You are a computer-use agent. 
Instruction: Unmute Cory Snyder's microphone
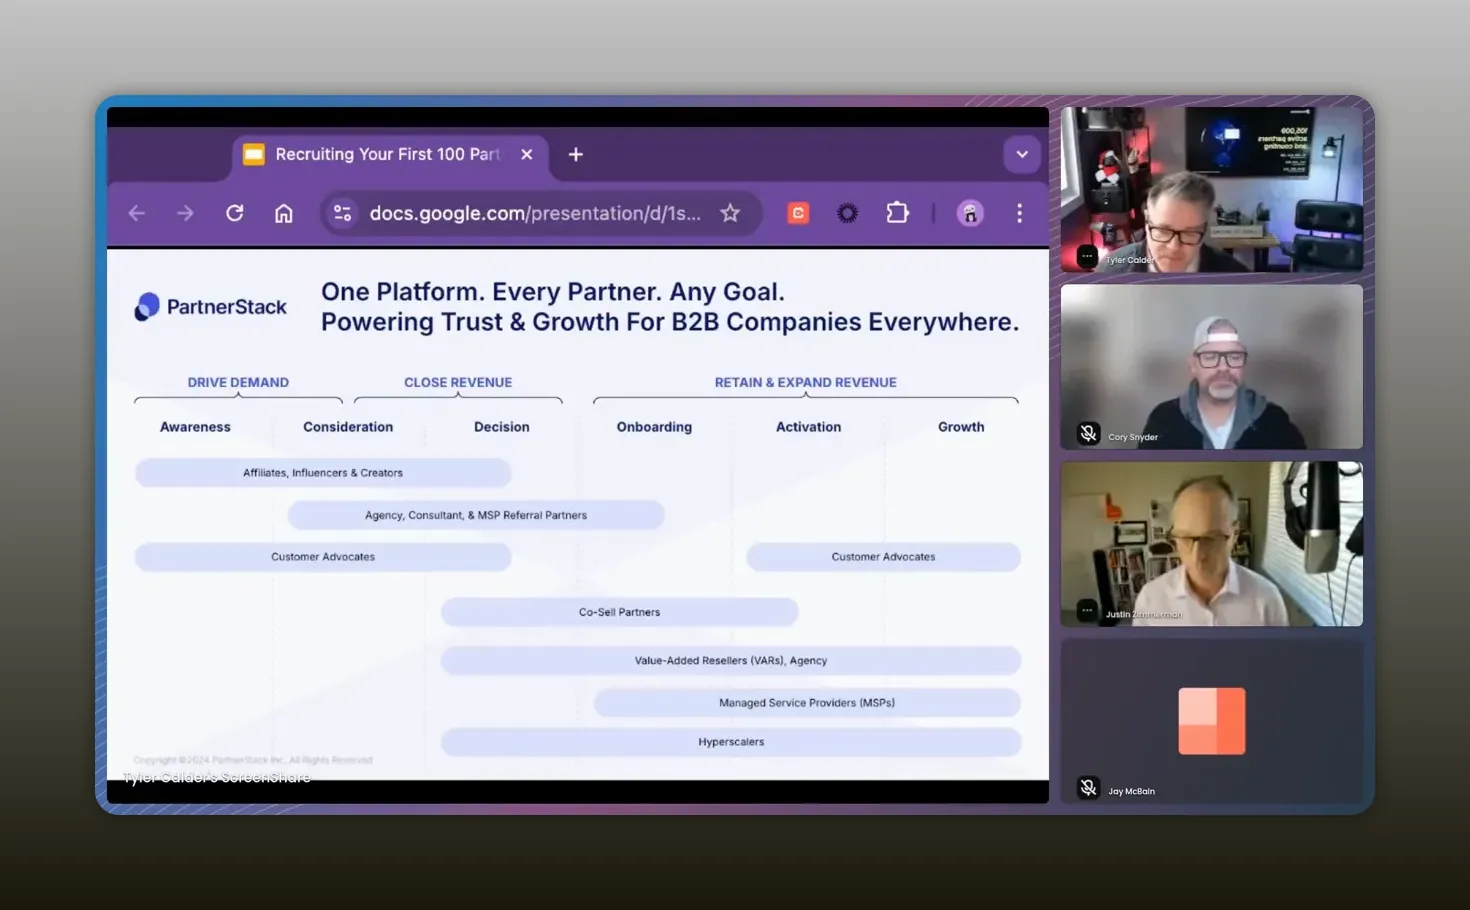tap(1087, 433)
